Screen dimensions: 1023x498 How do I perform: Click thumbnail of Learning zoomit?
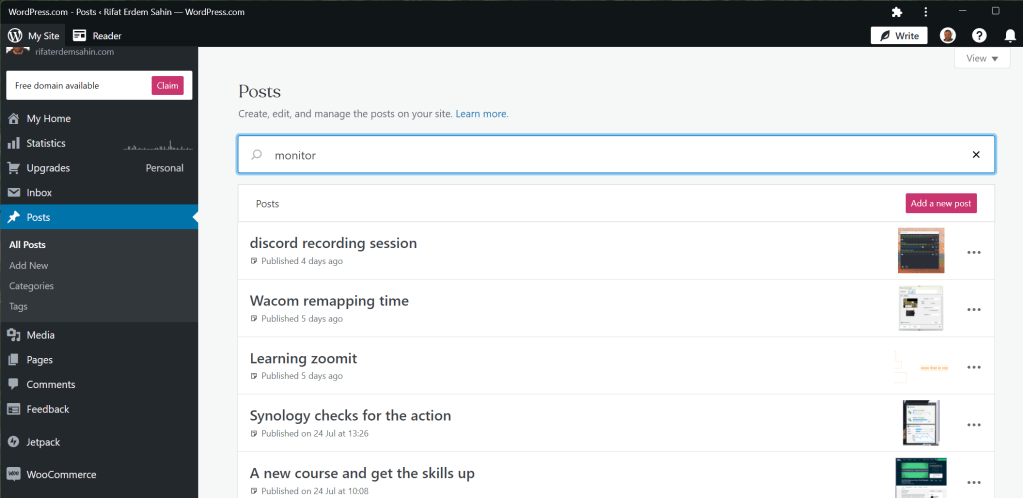[921, 367]
